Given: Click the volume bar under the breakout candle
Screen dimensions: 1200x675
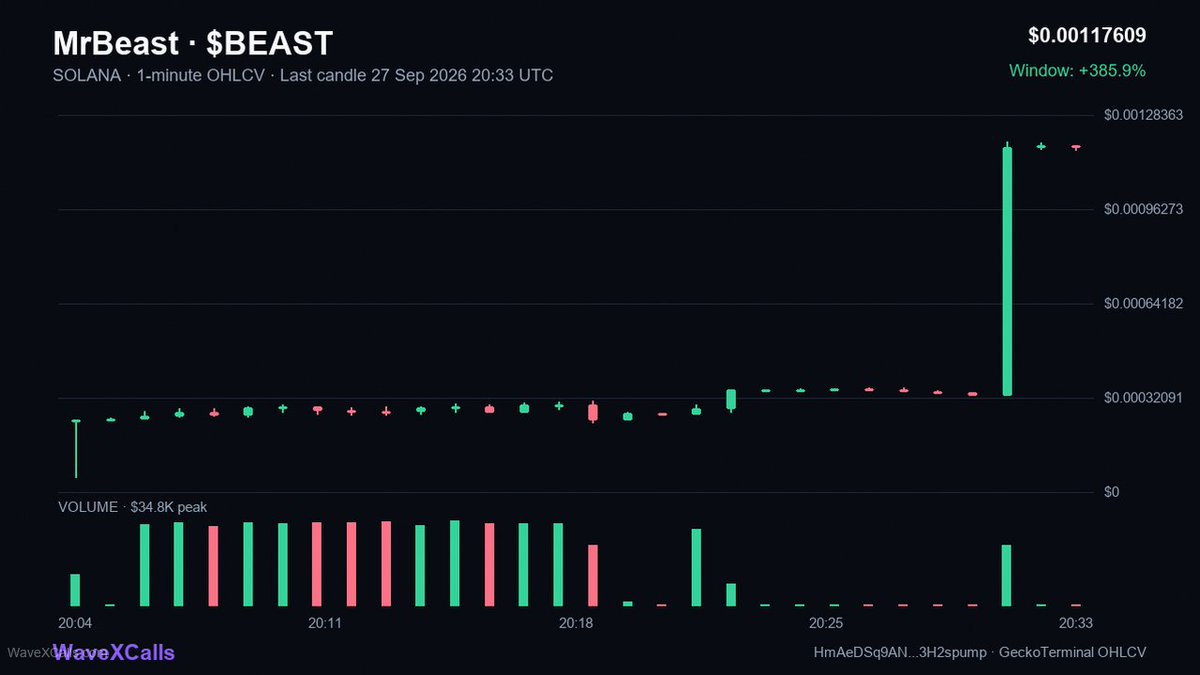Looking at the screenshot, I should 1007,575.
